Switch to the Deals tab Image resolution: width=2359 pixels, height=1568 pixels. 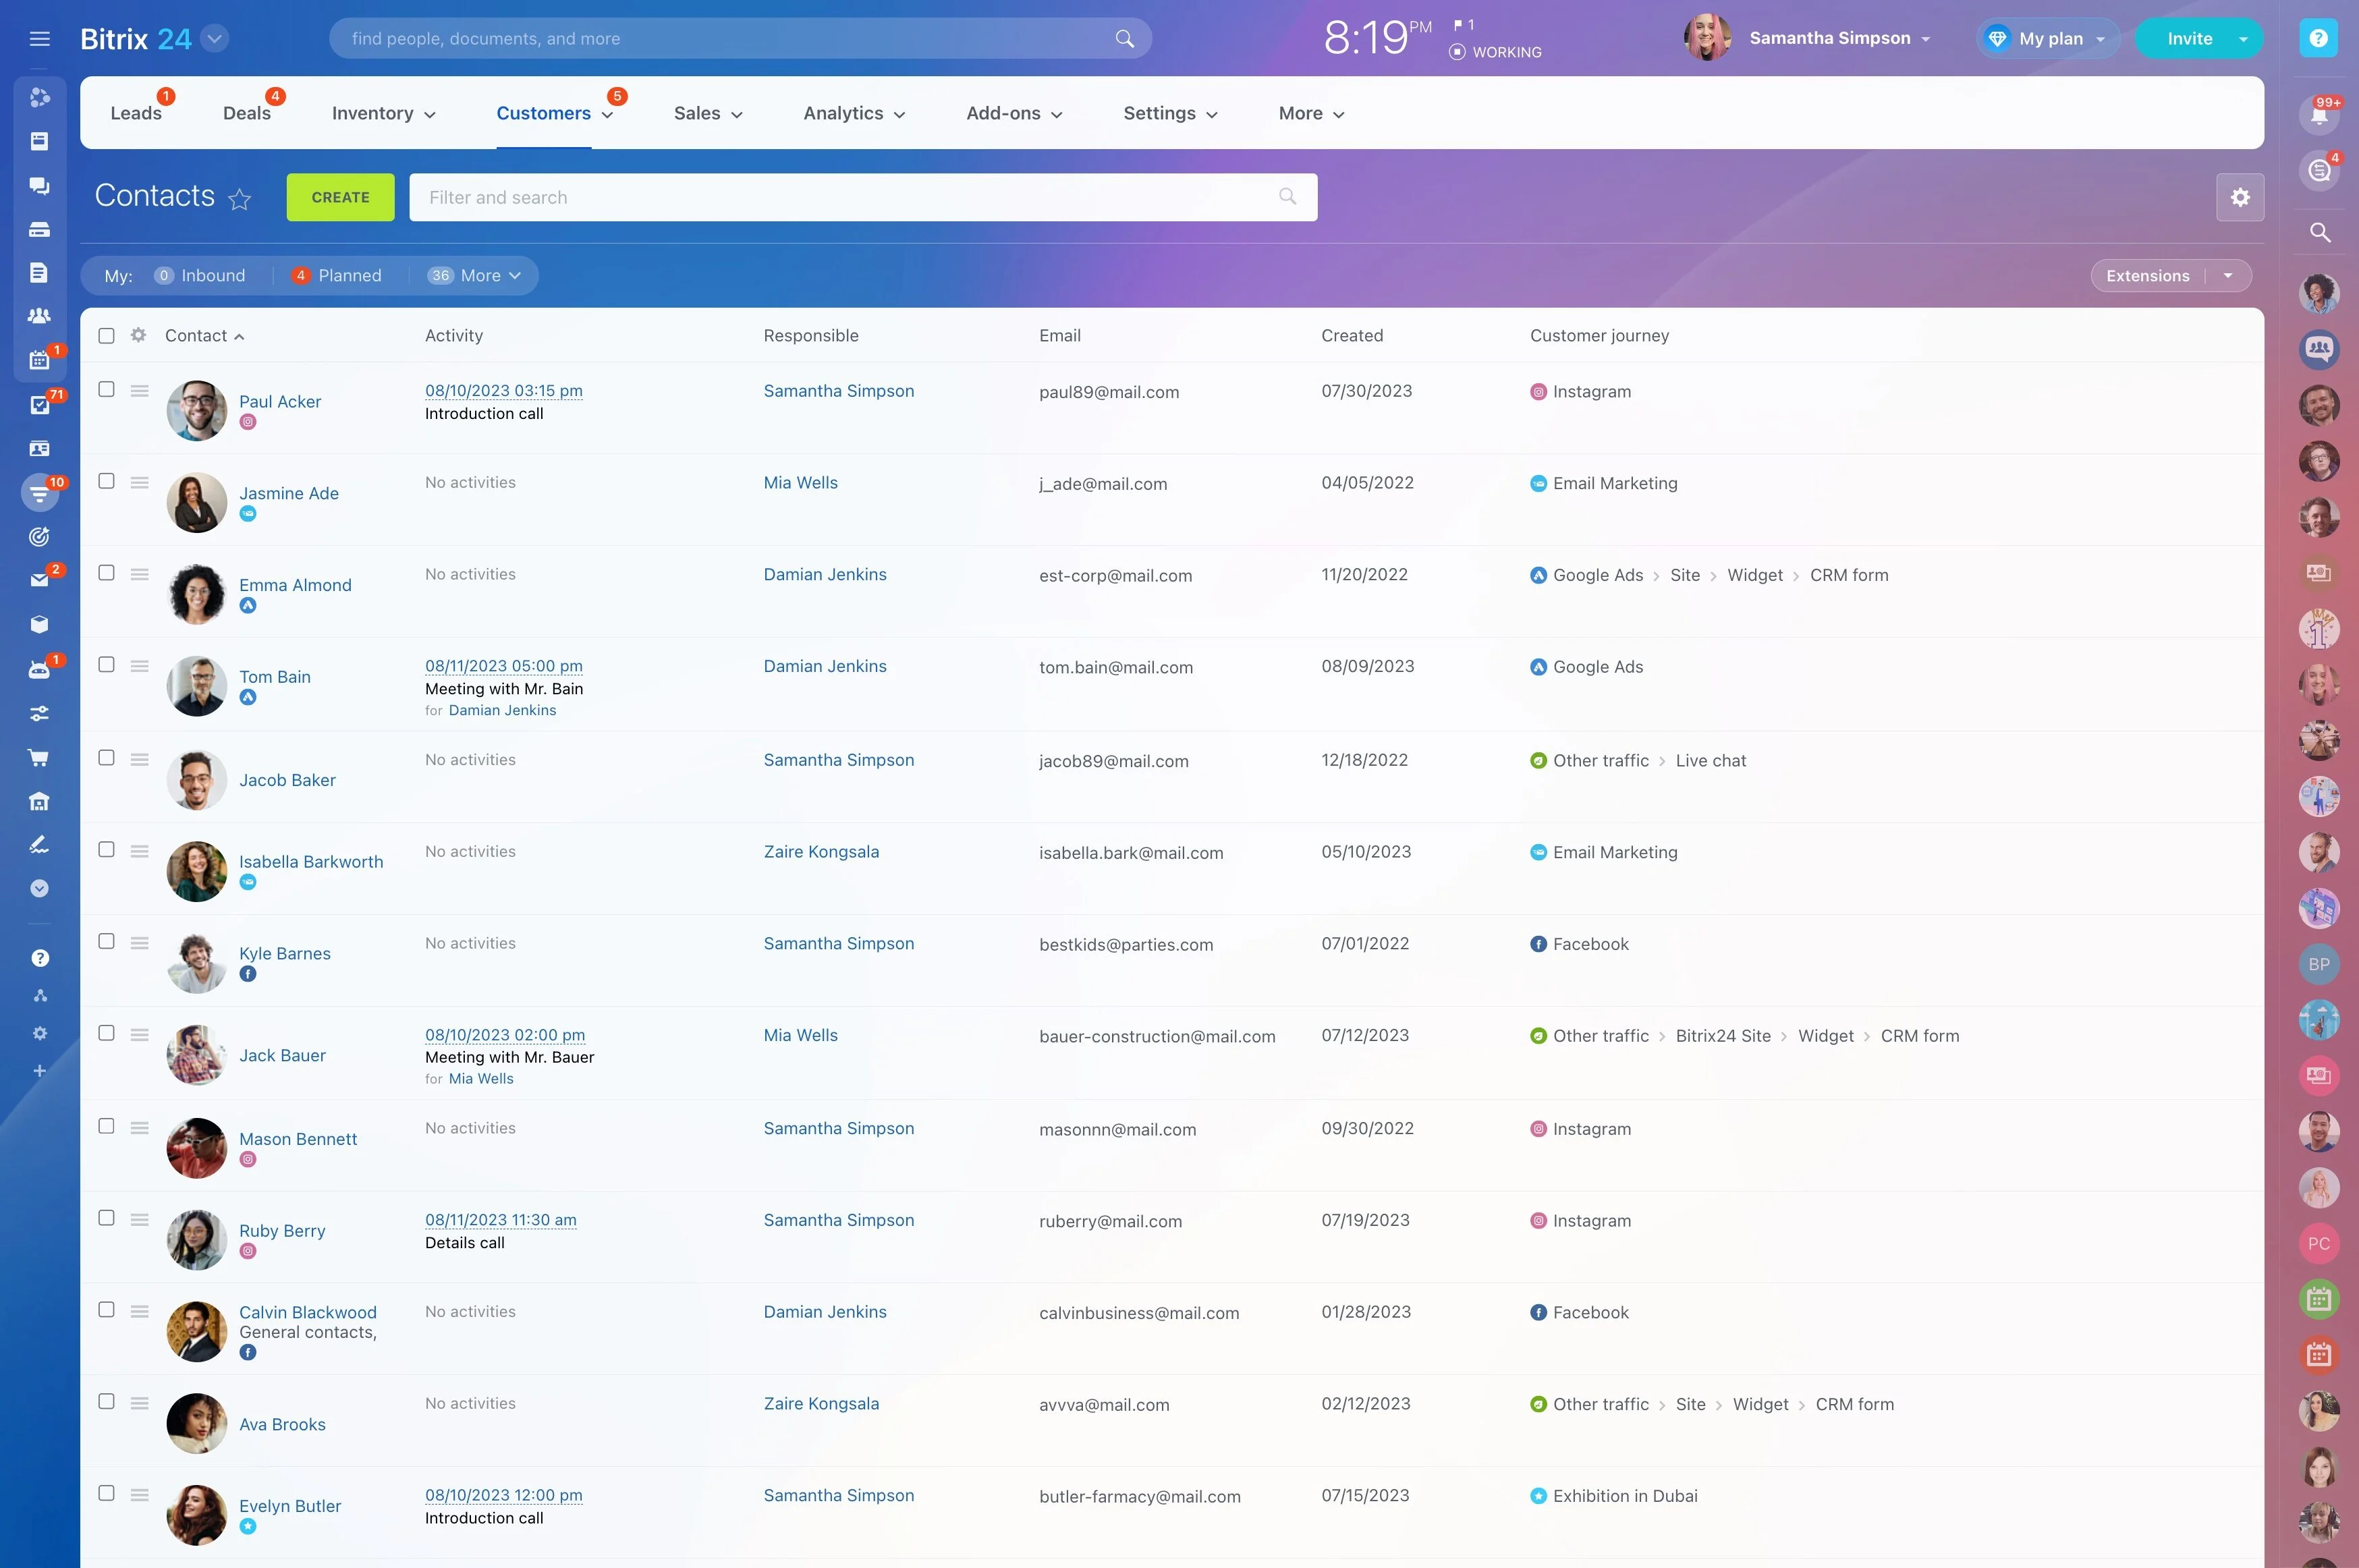246,113
